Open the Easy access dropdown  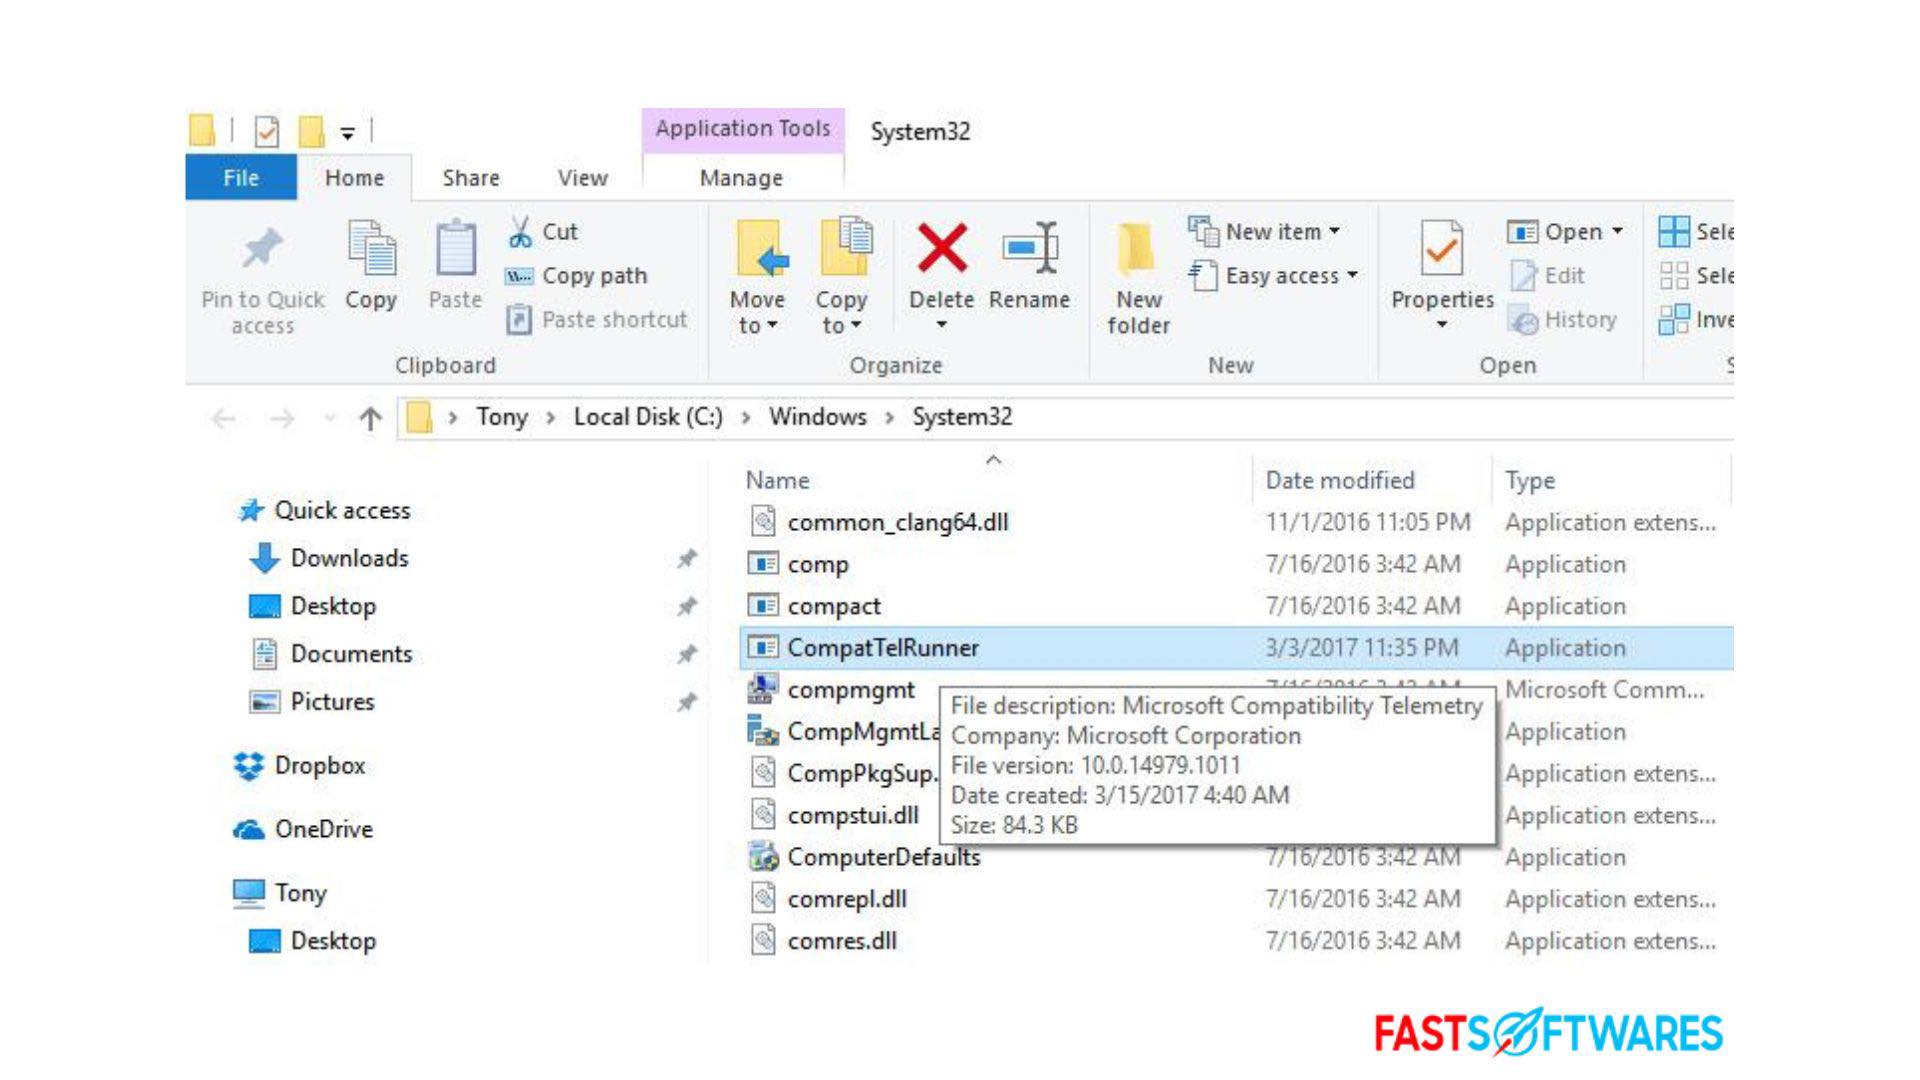(x=1273, y=276)
